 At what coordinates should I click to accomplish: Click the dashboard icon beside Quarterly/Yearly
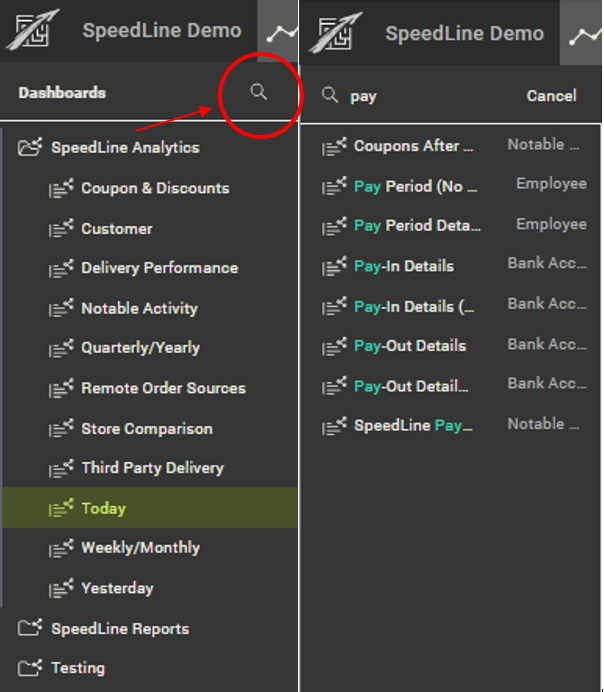click(61, 348)
